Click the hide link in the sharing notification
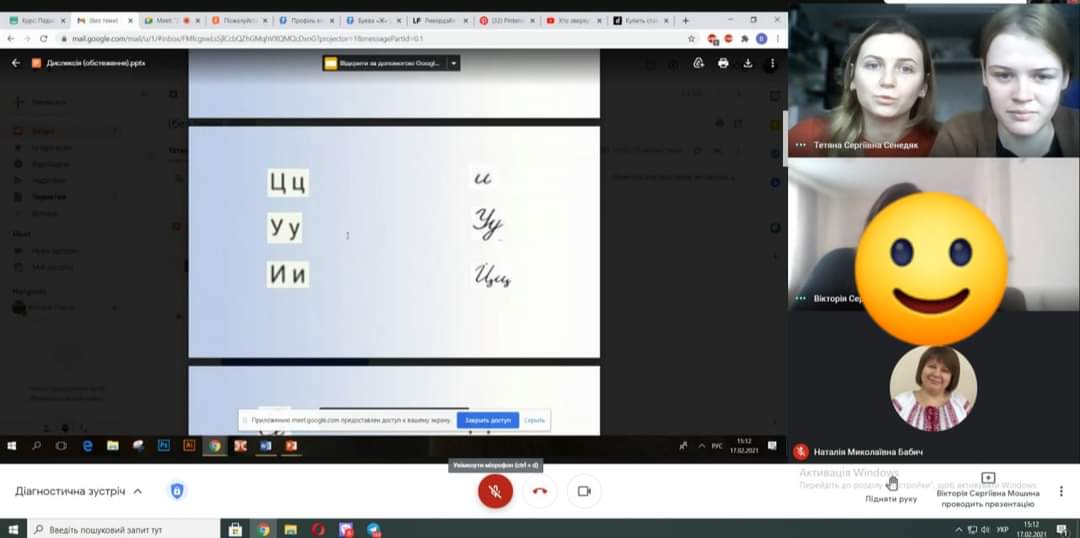 click(x=534, y=420)
